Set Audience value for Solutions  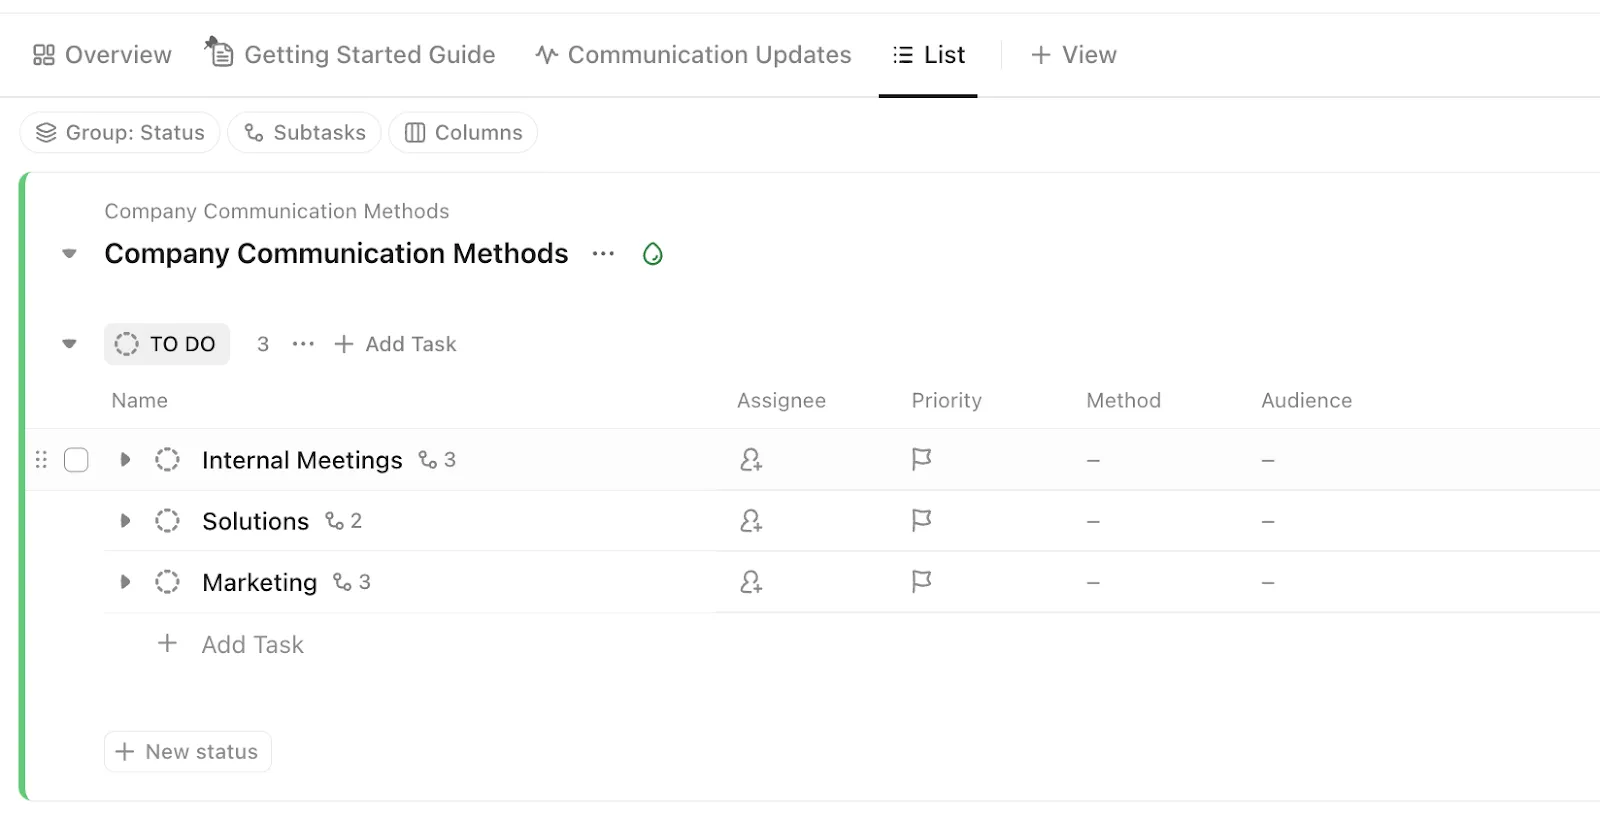[x=1268, y=522]
